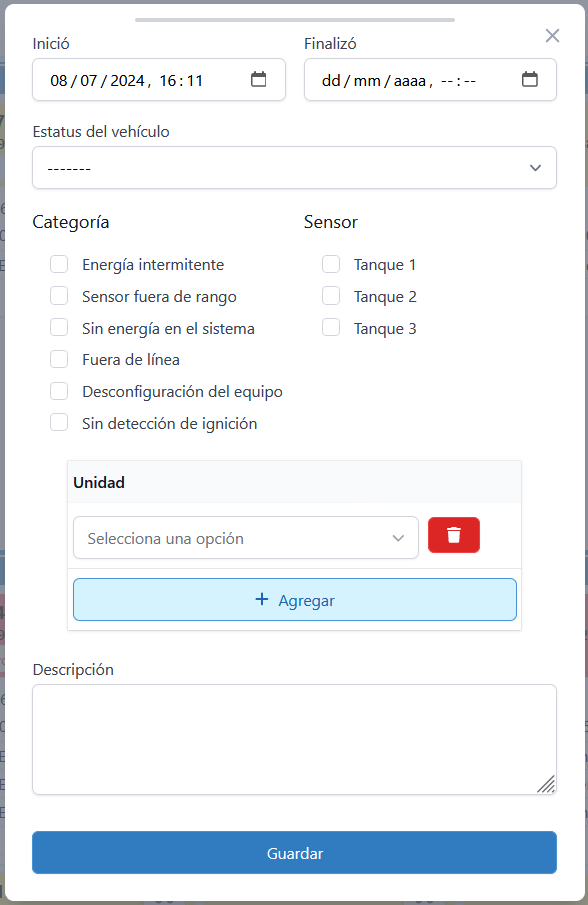Enable the Fuera de línea checkbox
The height and width of the screenshot is (905, 588).
59,359
